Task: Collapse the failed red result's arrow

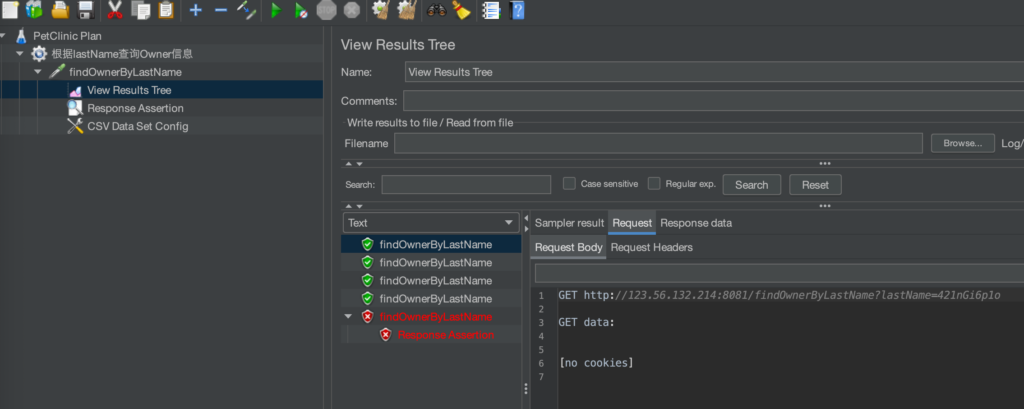Action: (349, 317)
